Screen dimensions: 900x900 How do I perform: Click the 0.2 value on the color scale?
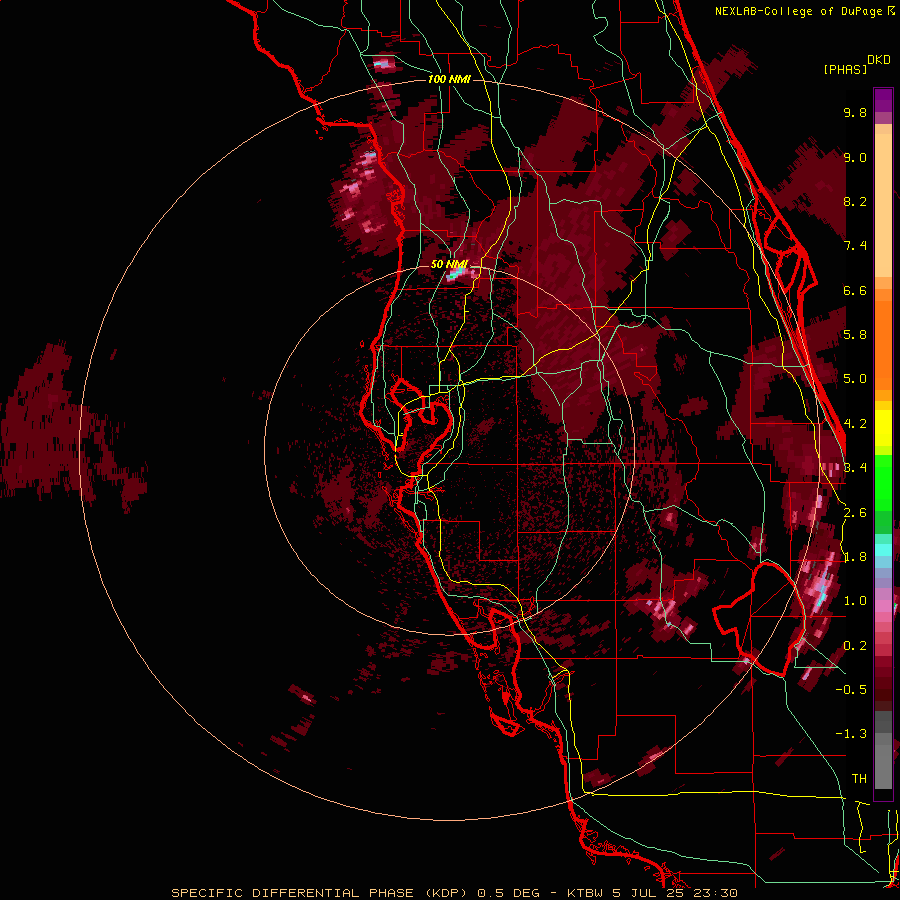click(x=855, y=646)
